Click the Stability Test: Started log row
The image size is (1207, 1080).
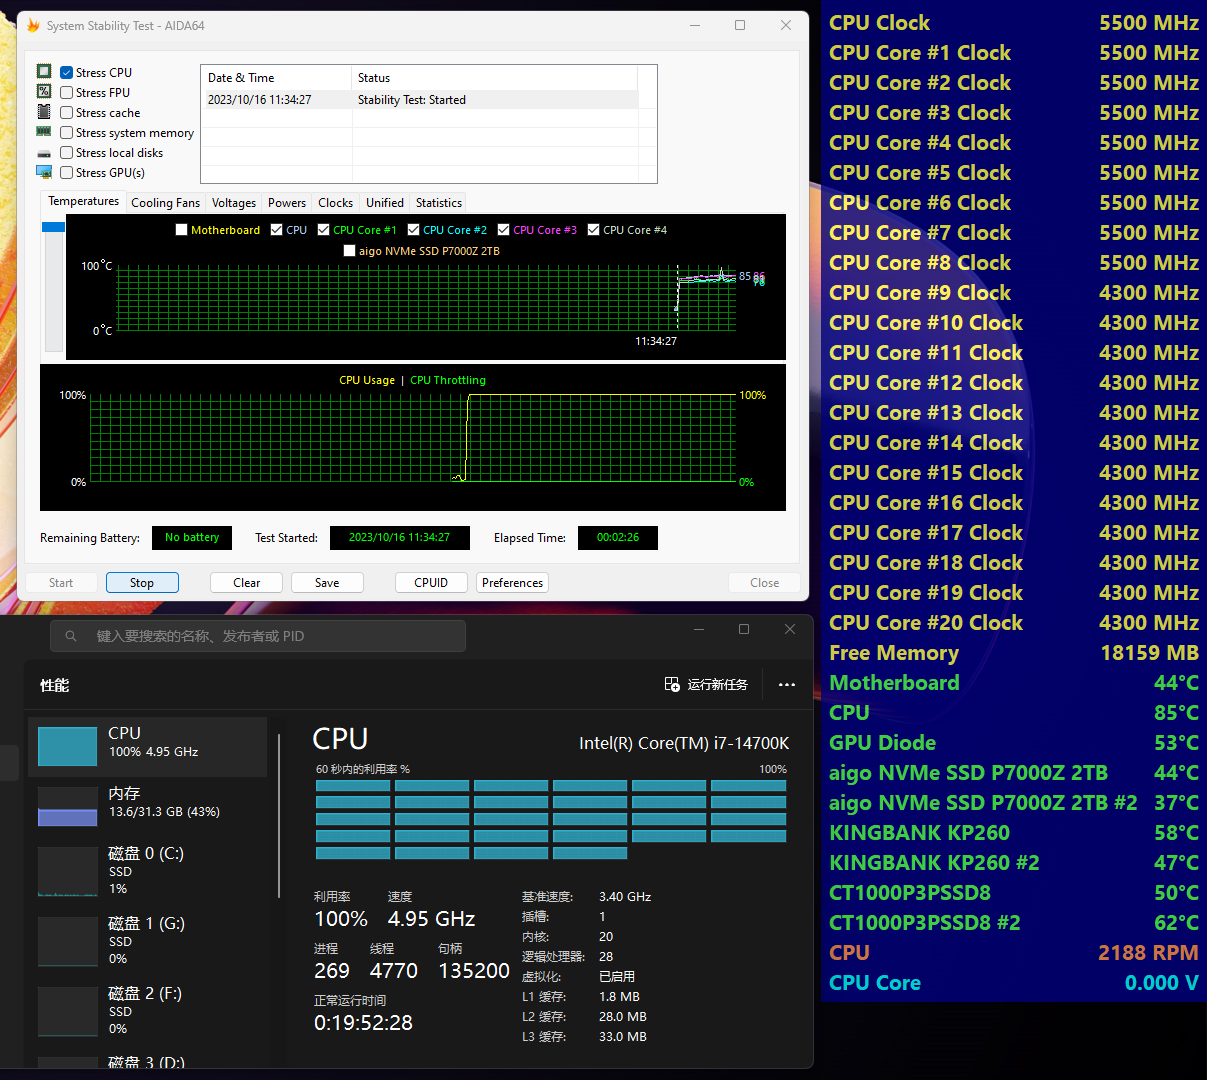[x=420, y=100]
